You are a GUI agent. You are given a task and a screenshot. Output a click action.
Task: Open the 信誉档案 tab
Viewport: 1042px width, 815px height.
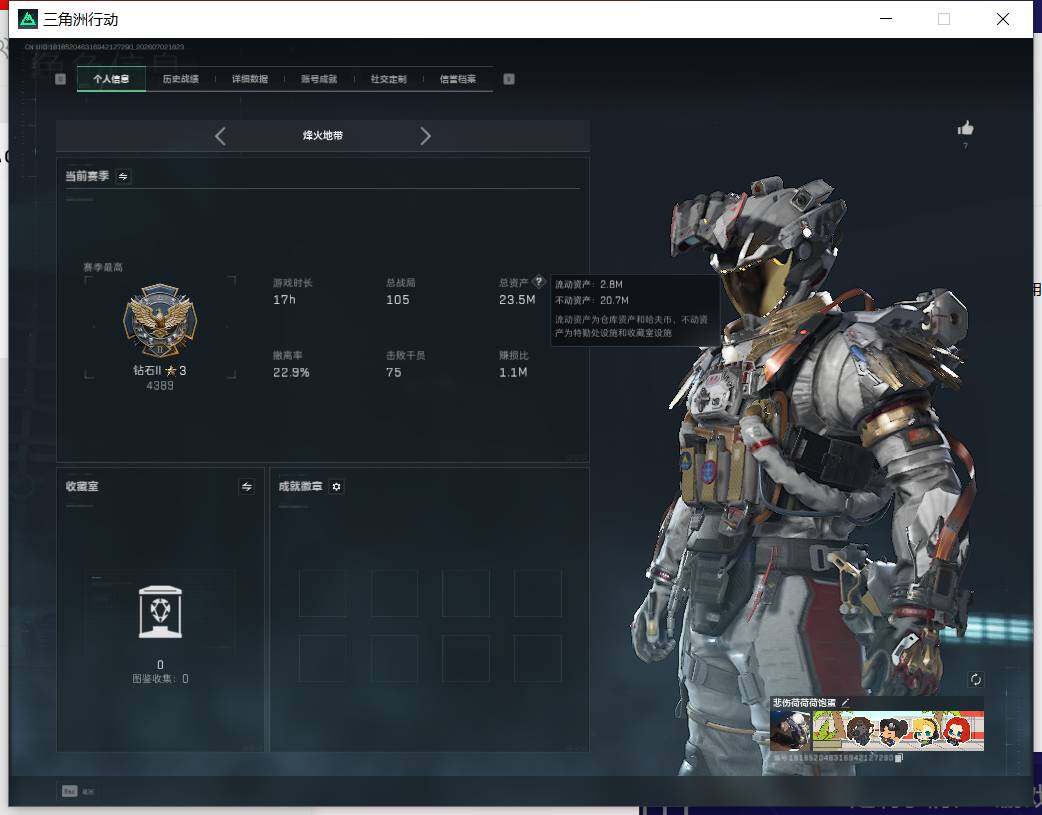click(x=458, y=79)
